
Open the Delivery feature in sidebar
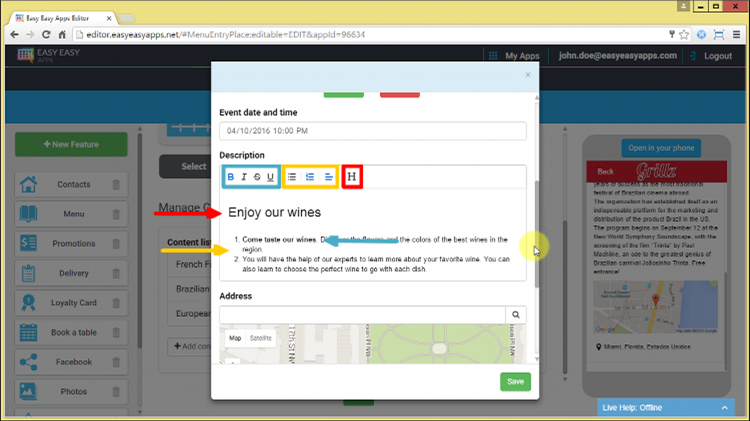71,273
